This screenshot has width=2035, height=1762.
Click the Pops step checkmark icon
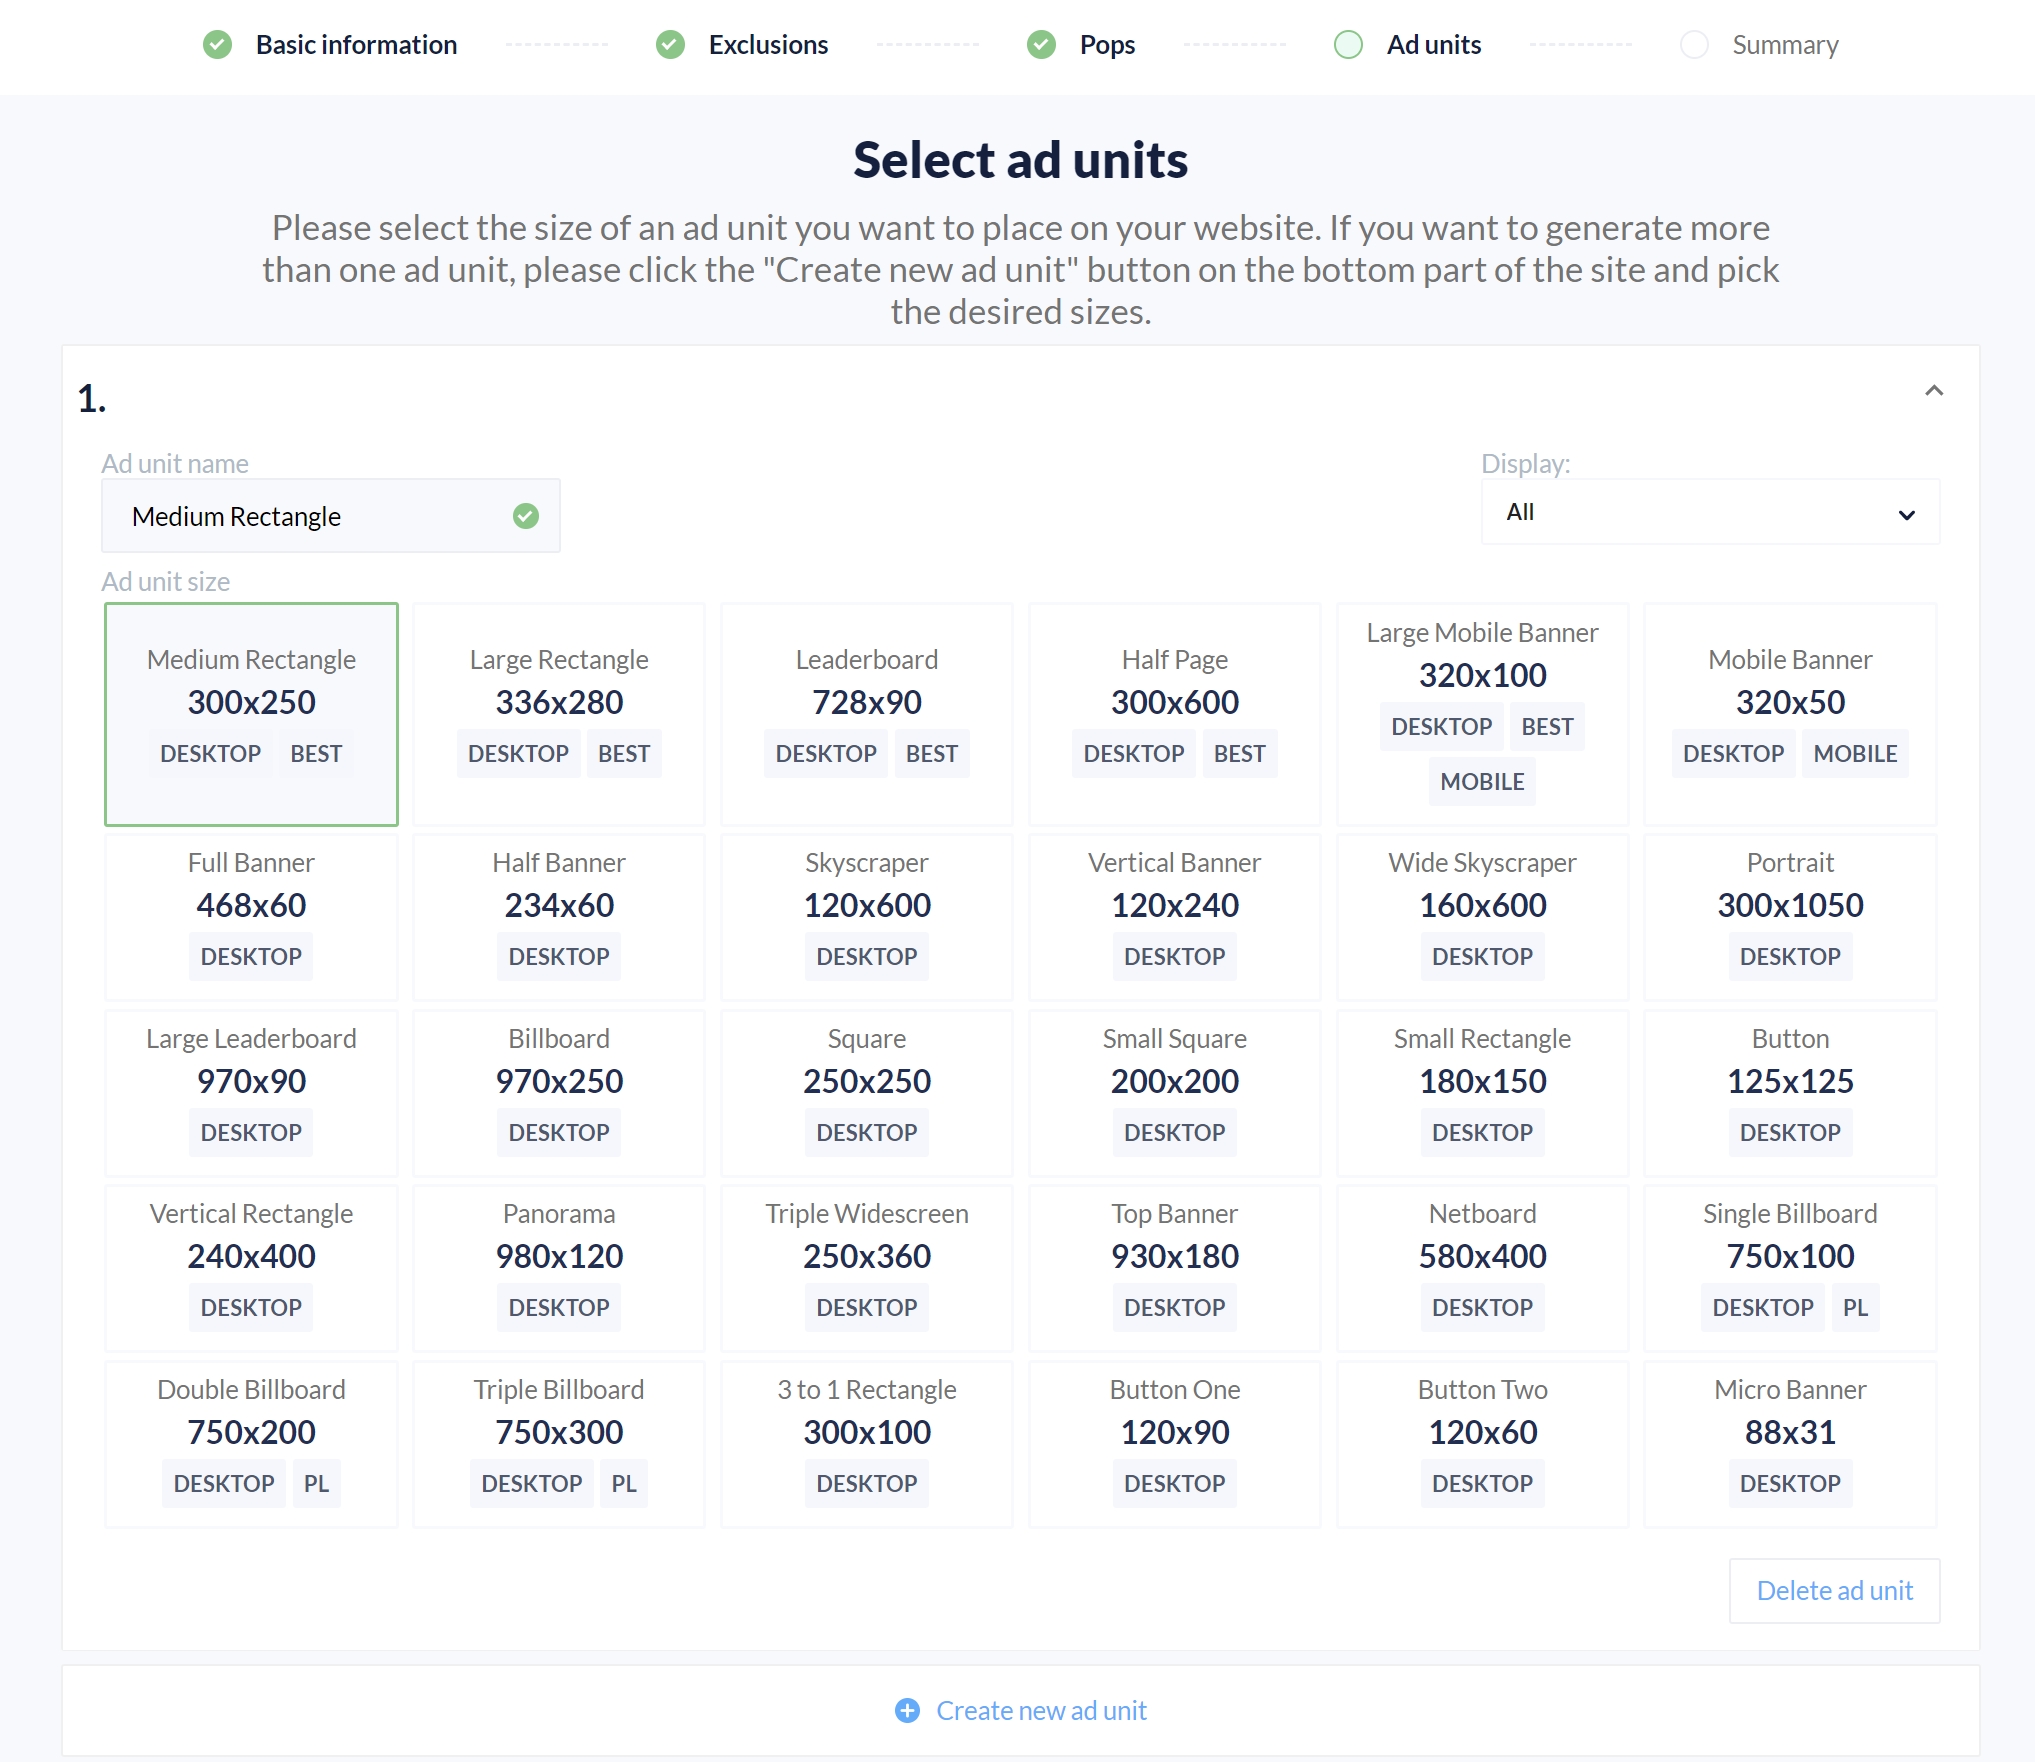pyautogui.click(x=1041, y=45)
